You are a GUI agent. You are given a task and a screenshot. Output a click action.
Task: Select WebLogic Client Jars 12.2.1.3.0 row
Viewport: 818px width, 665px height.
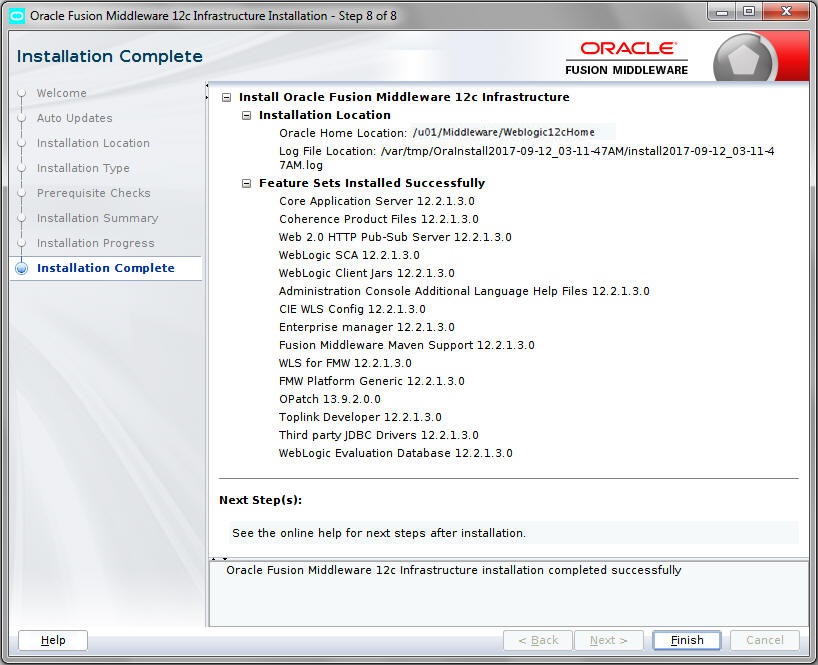point(367,273)
